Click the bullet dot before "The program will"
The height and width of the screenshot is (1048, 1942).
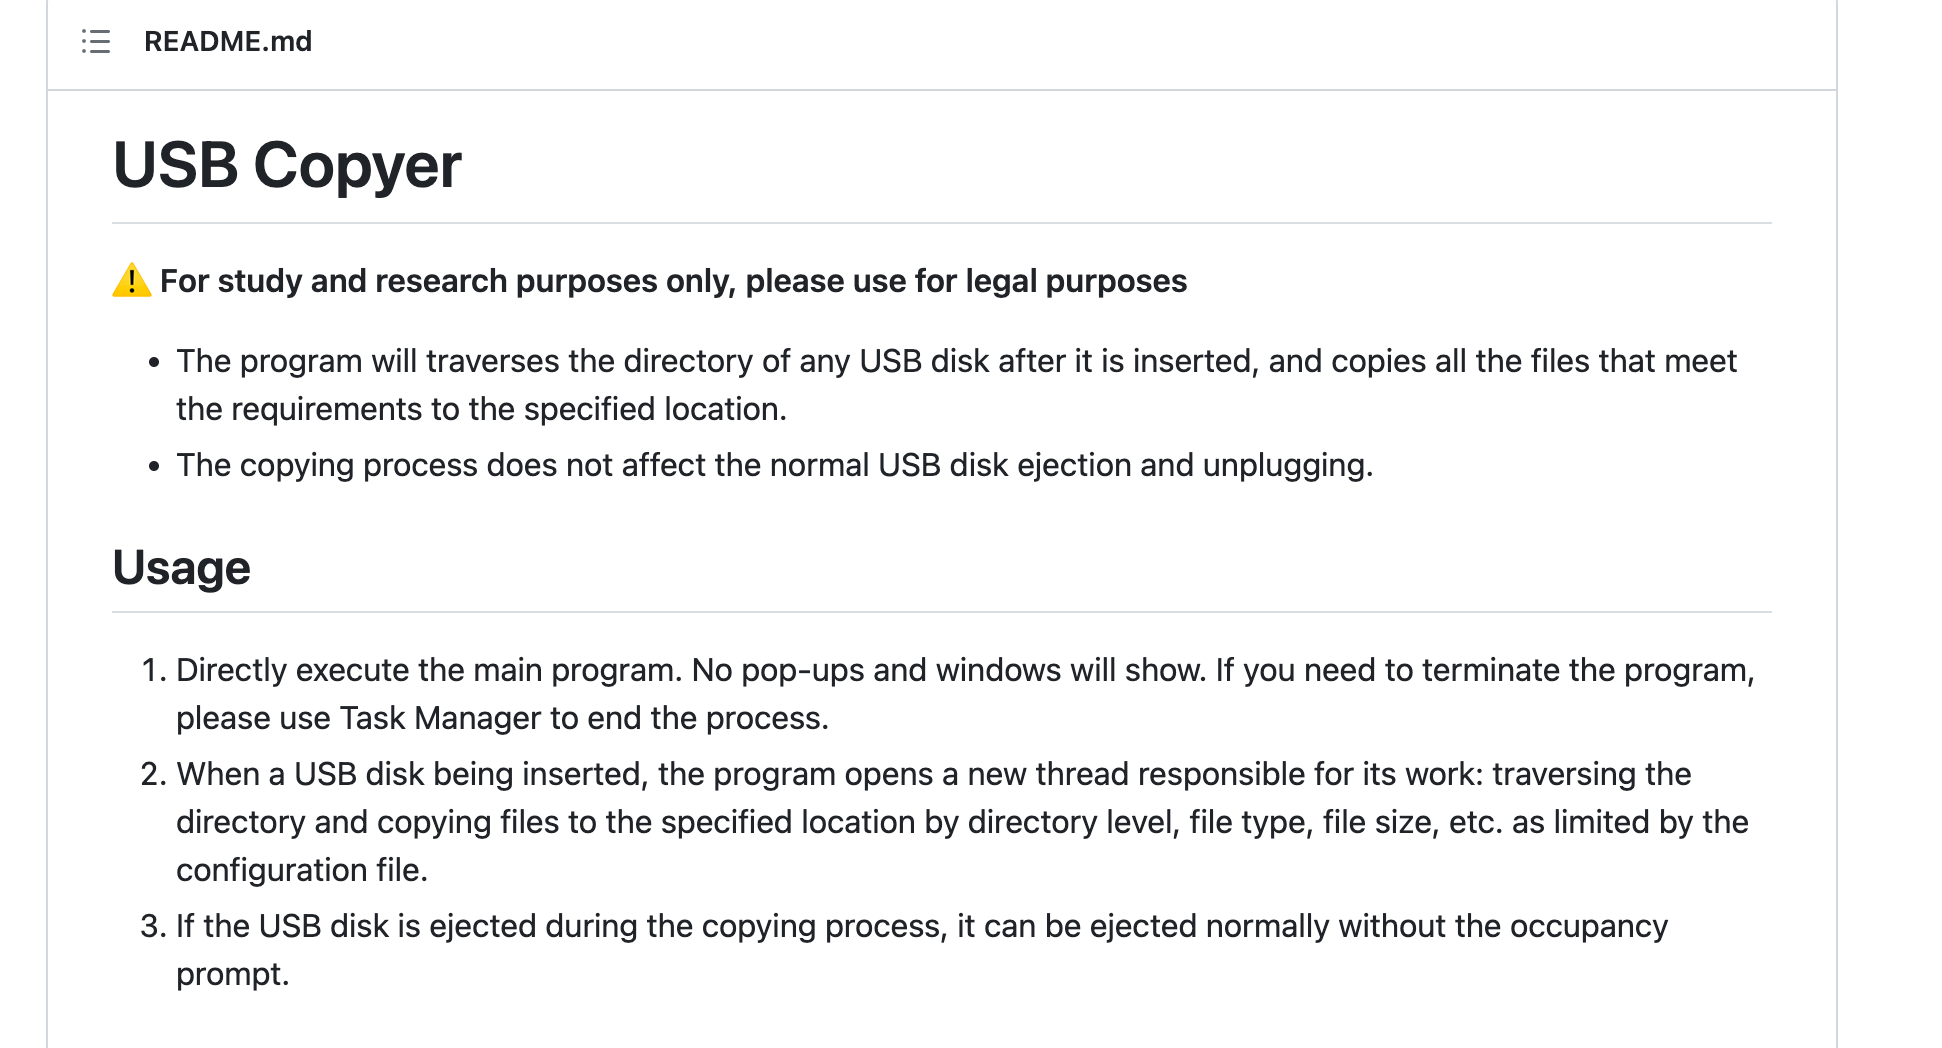coord(154,362)
